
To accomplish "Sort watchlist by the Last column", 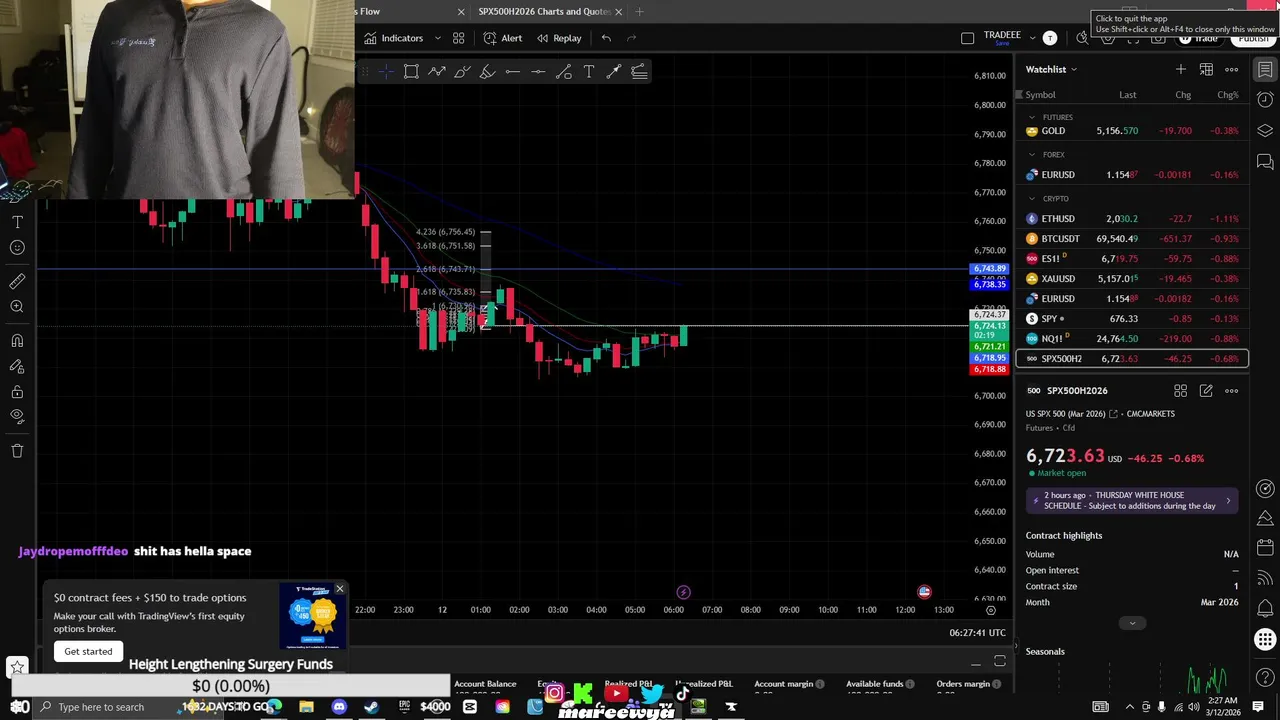I will (1127, 95).
